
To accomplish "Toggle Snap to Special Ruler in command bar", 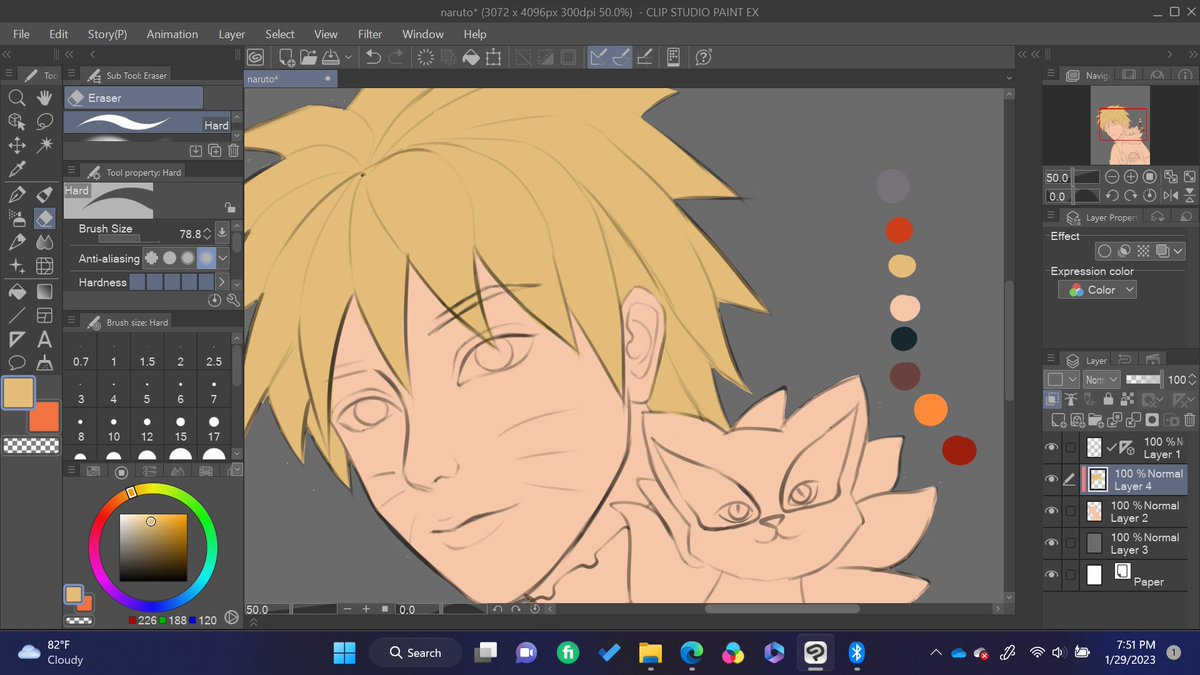I will pyautogui.click(x=623, y=58).
